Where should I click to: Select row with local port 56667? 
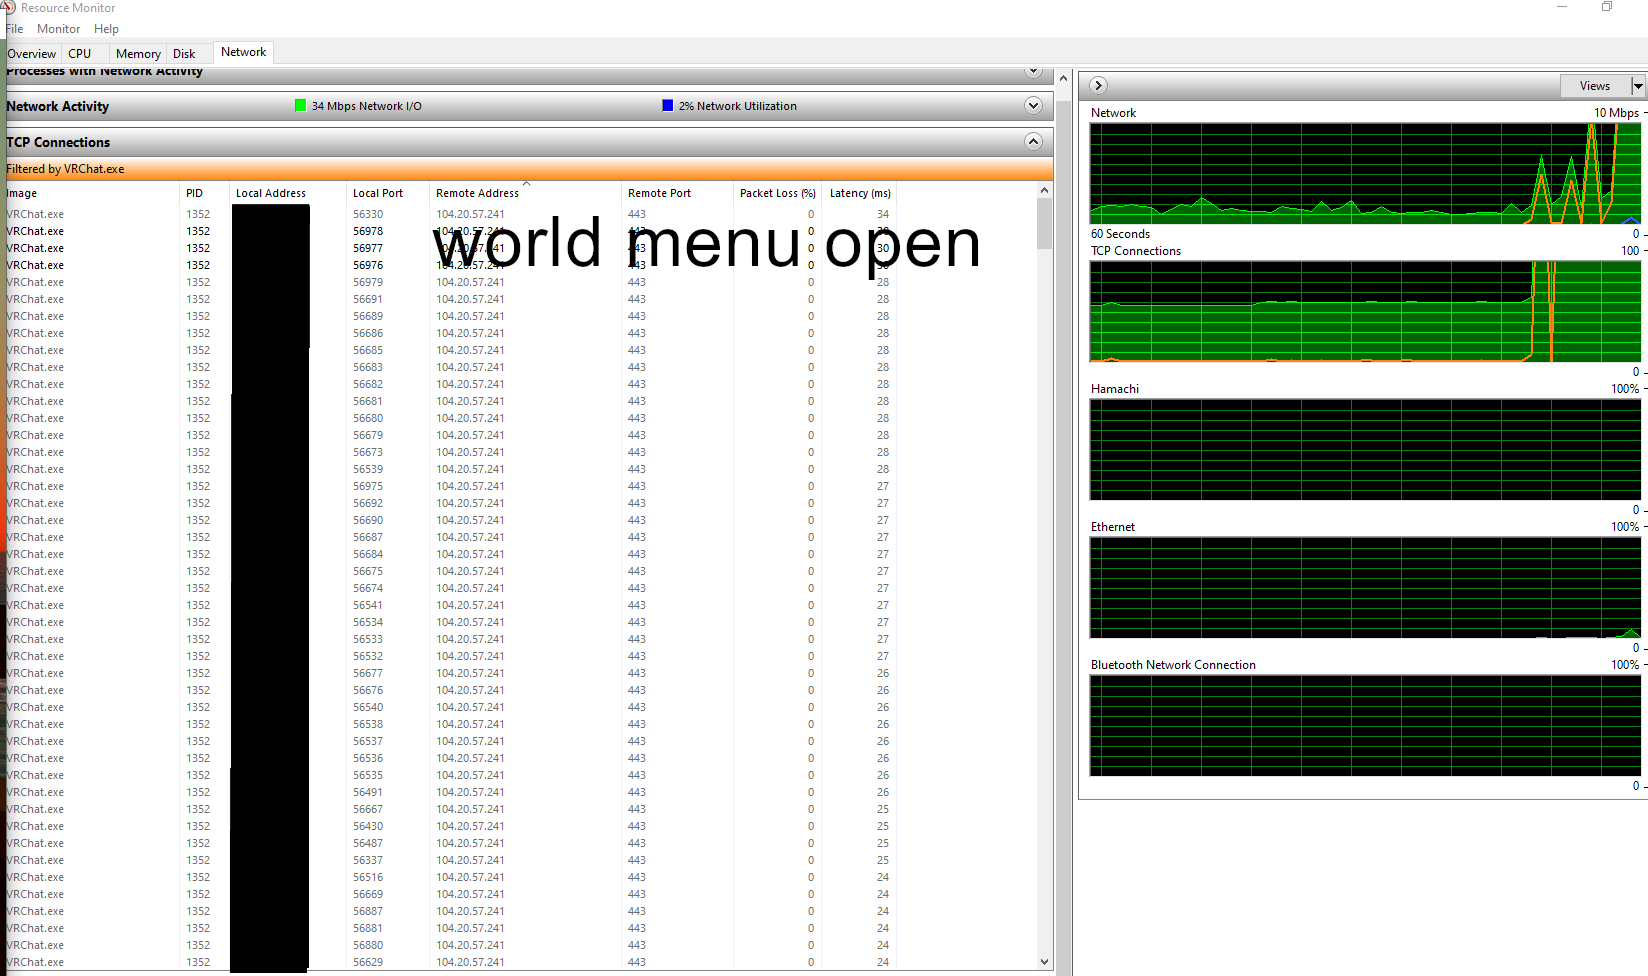tap(520, 809)
